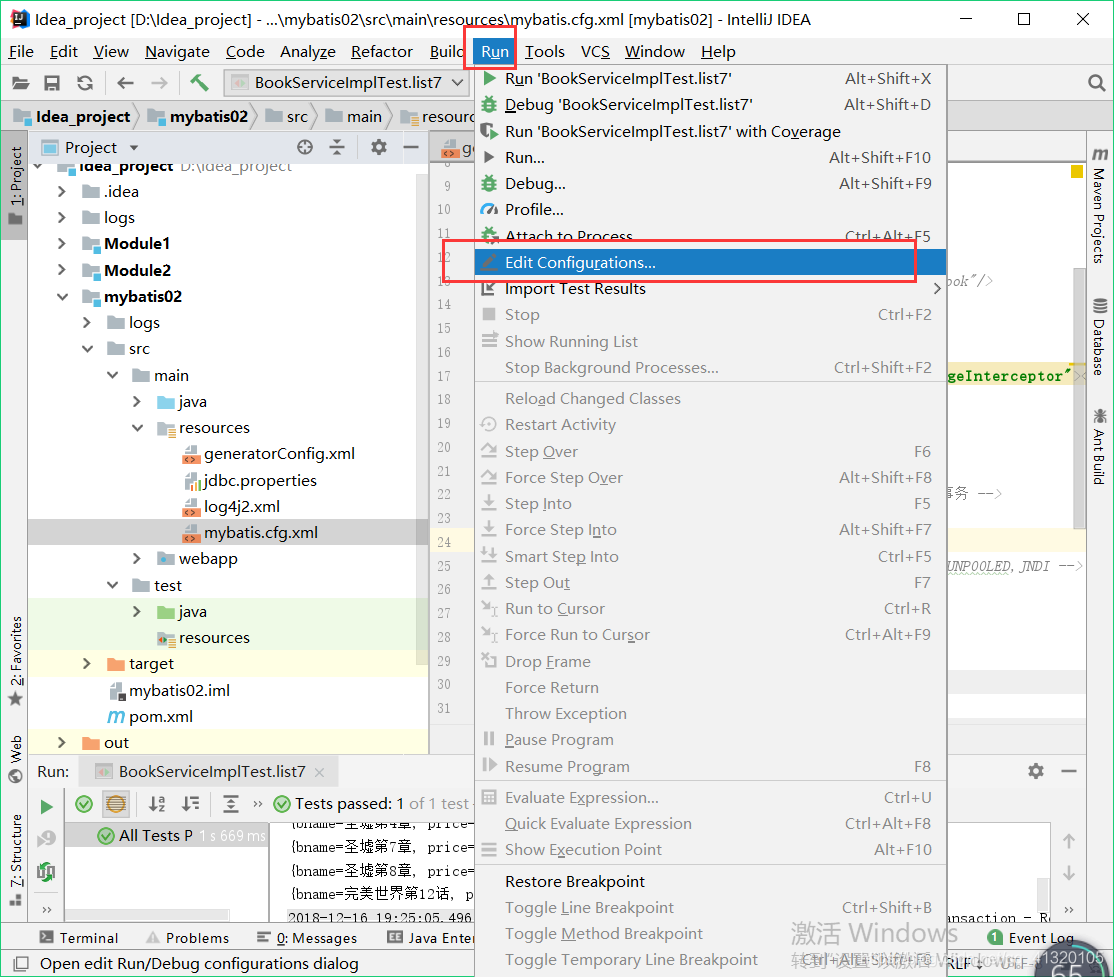Click the Open folder toolbar icon
This screenshot has height=977, width=1114.
21,83
